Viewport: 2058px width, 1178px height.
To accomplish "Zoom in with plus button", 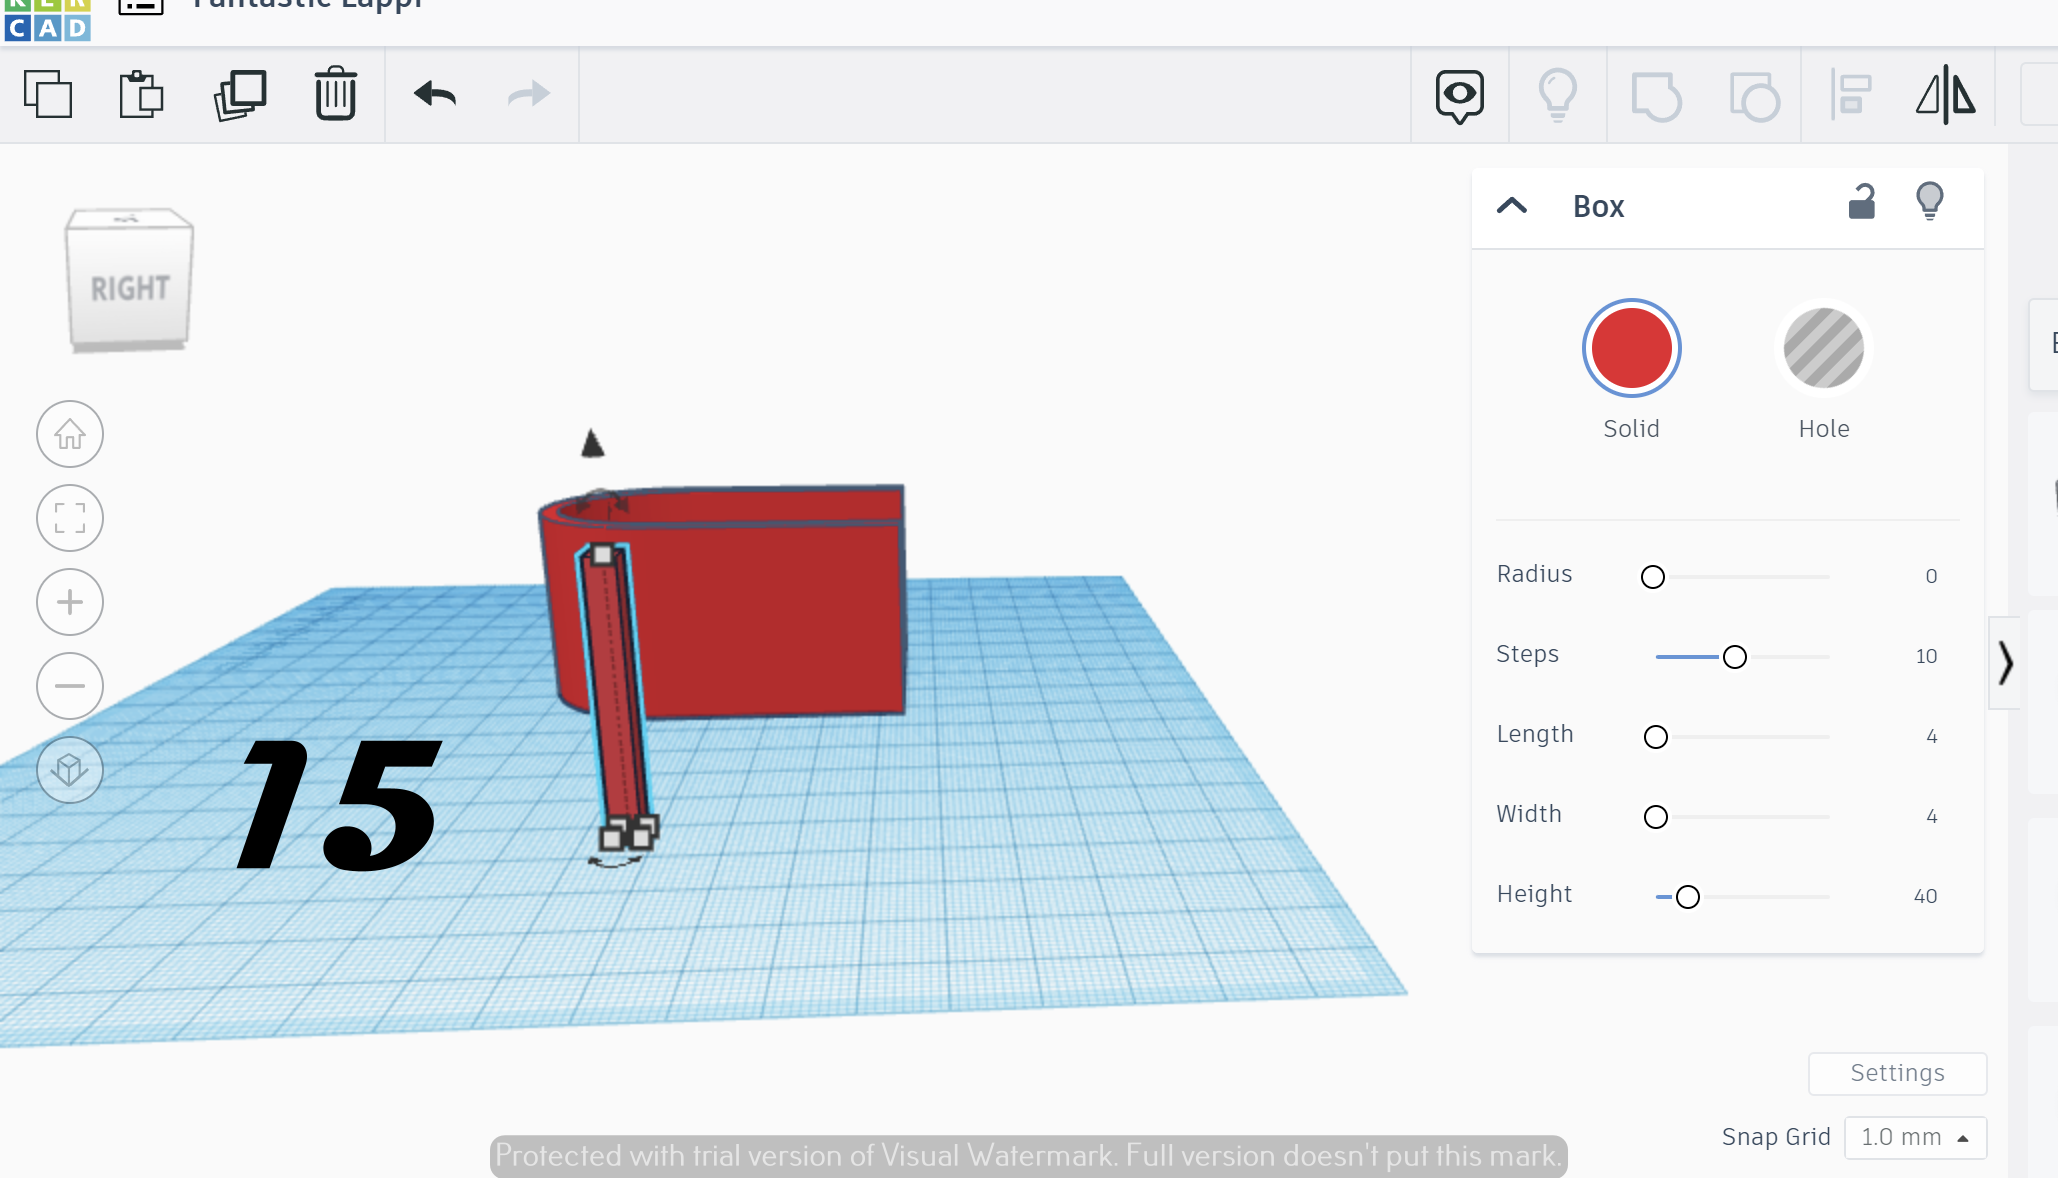I will (x=70, y=602).
